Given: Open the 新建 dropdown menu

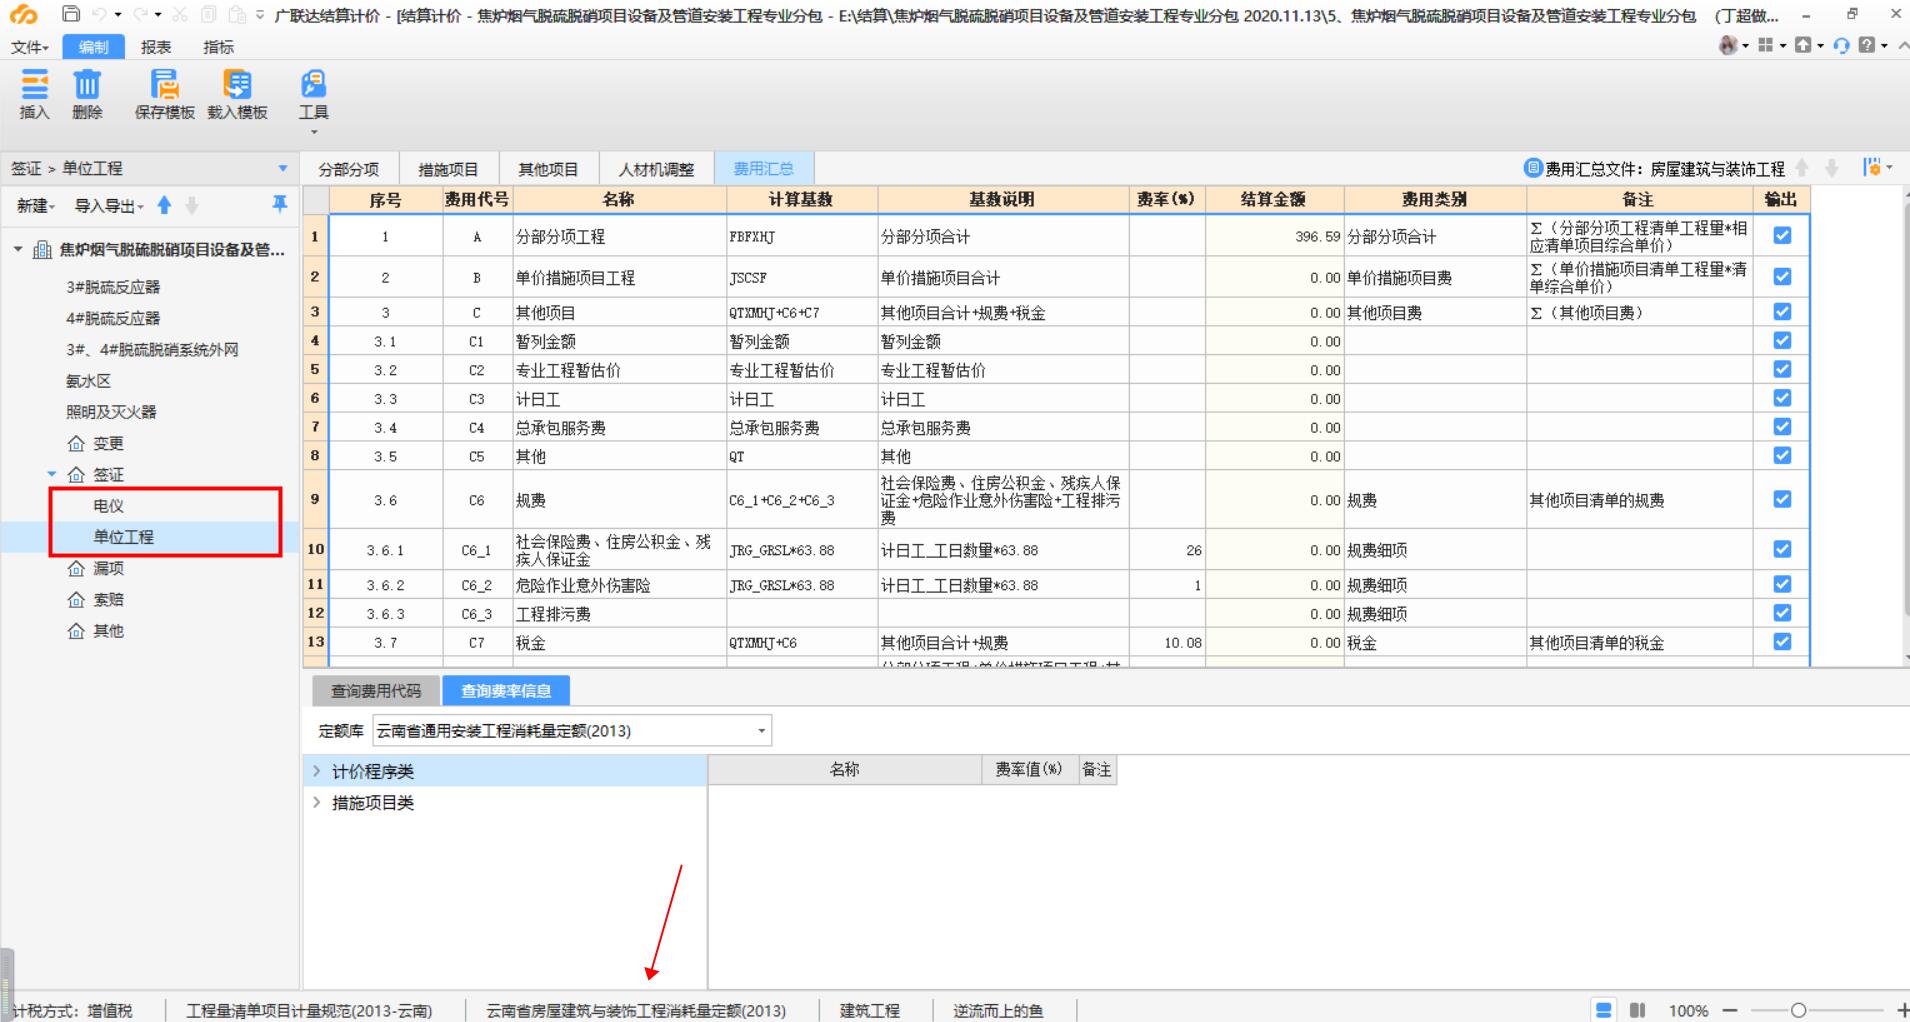Looking at the screenshot, I should (x=36, y=206).
